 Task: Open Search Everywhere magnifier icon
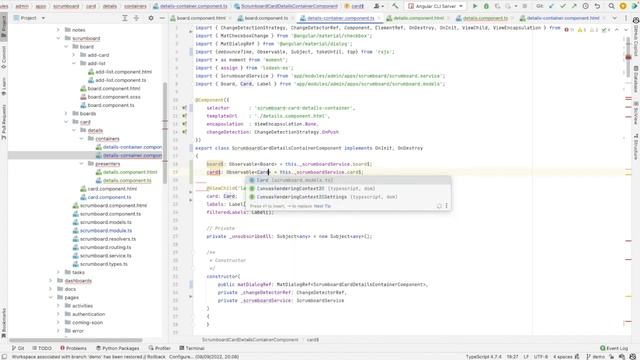tap(611, 6)
